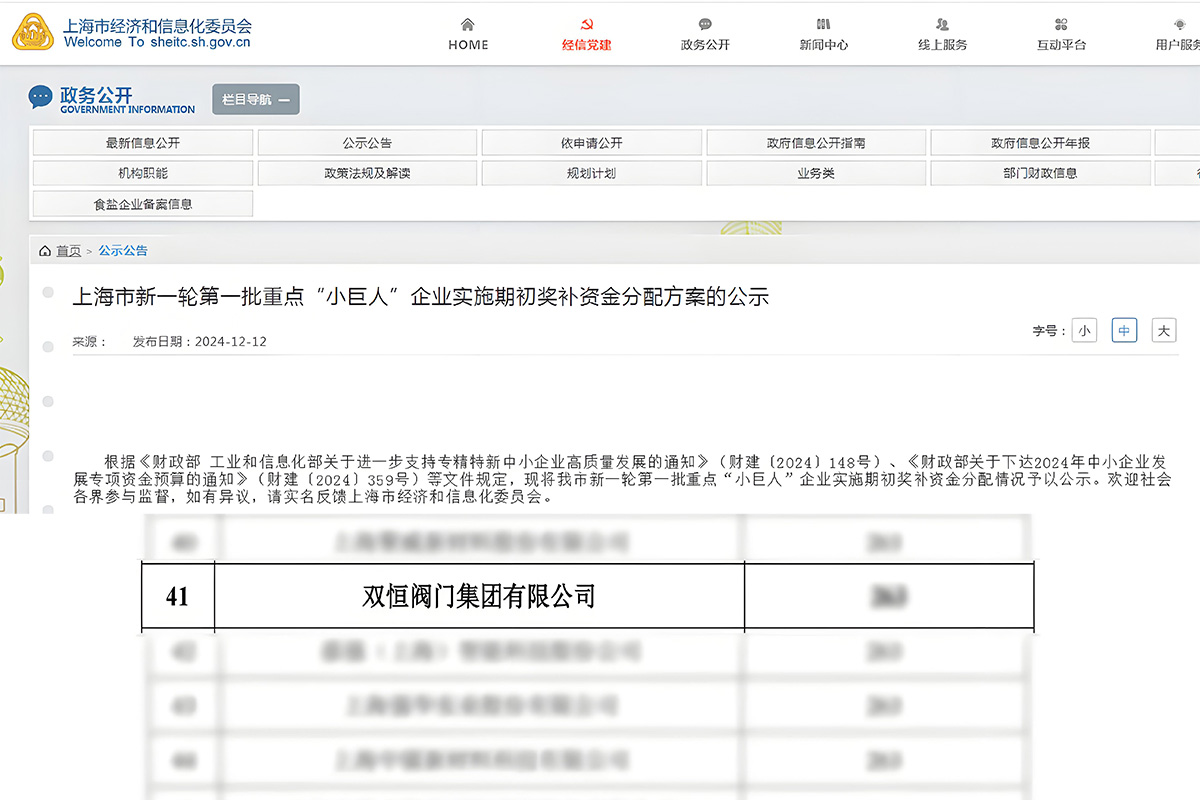Screen dimensions: 1200x800
Task: Open 食盐企业备案信息 section
Action: click(x=143, y=204)
